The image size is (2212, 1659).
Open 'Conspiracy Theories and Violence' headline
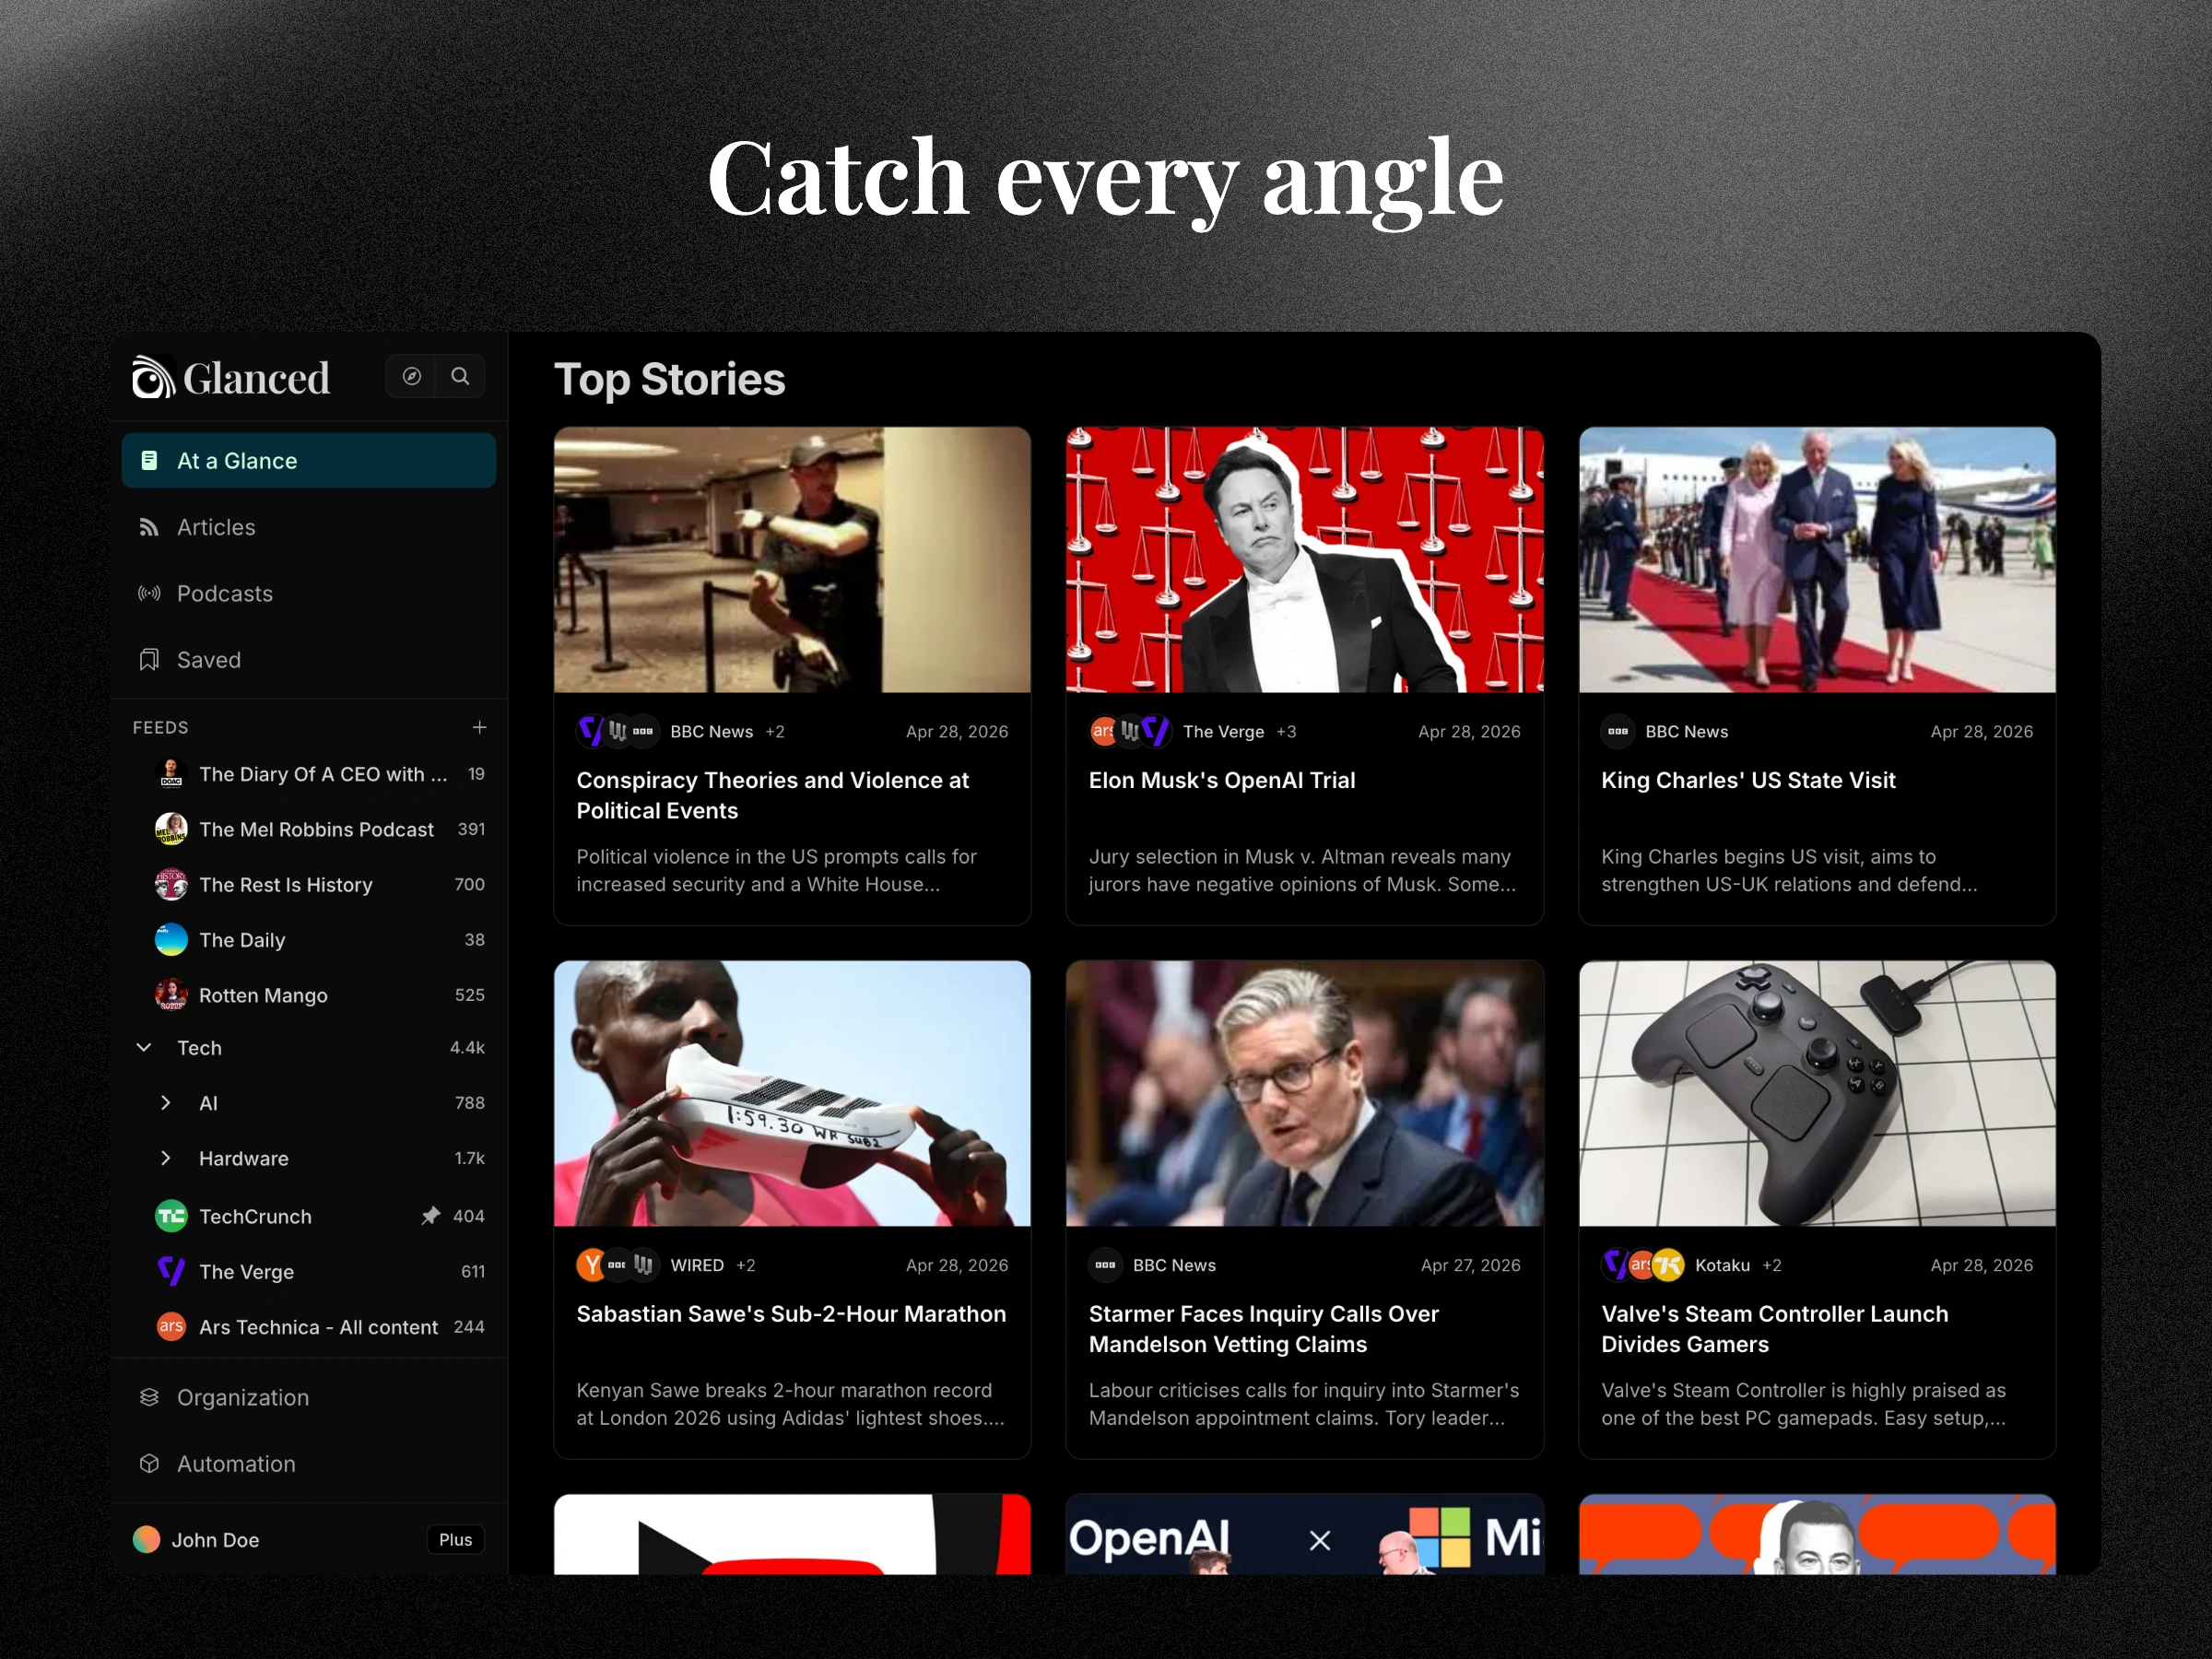click(x=773, y=795)
